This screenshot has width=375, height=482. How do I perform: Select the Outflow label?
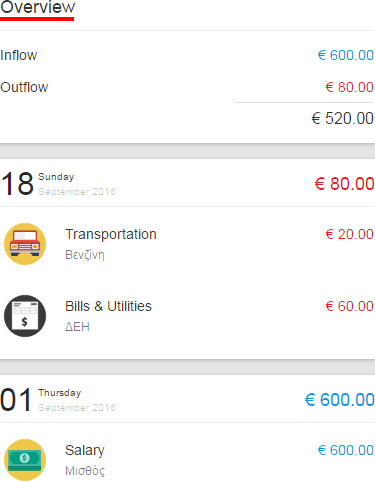pos(24,87)
